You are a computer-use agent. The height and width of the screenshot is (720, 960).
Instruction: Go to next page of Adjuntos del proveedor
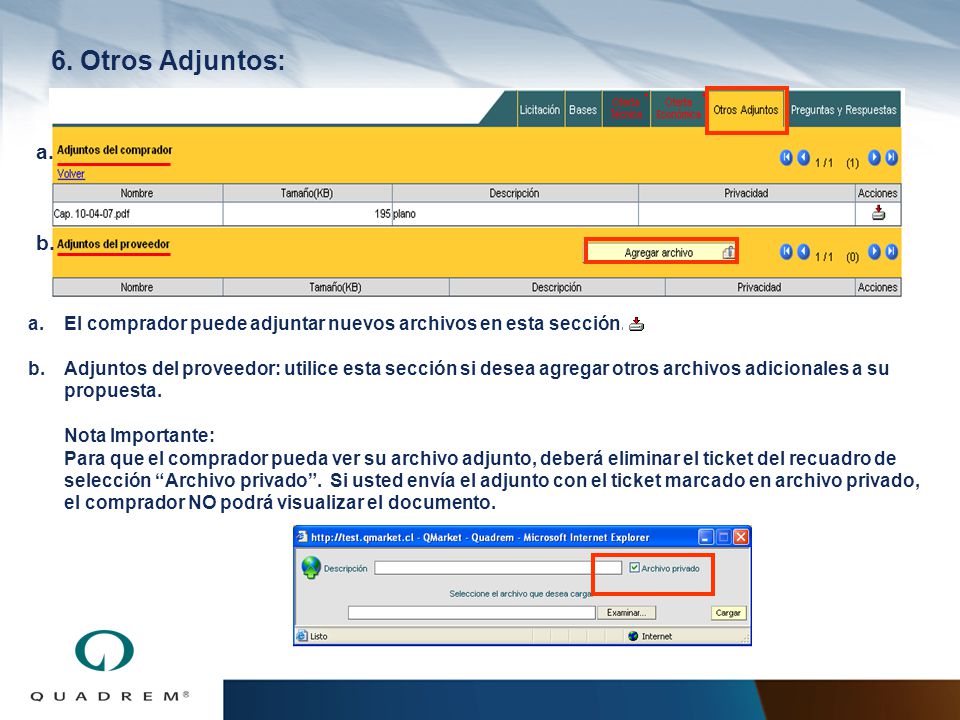click(874, 252)
